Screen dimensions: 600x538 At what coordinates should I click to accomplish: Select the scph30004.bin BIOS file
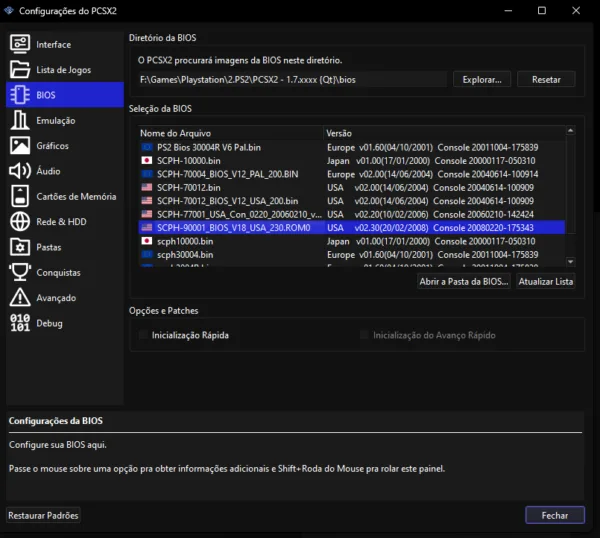[x=352, y=254]
